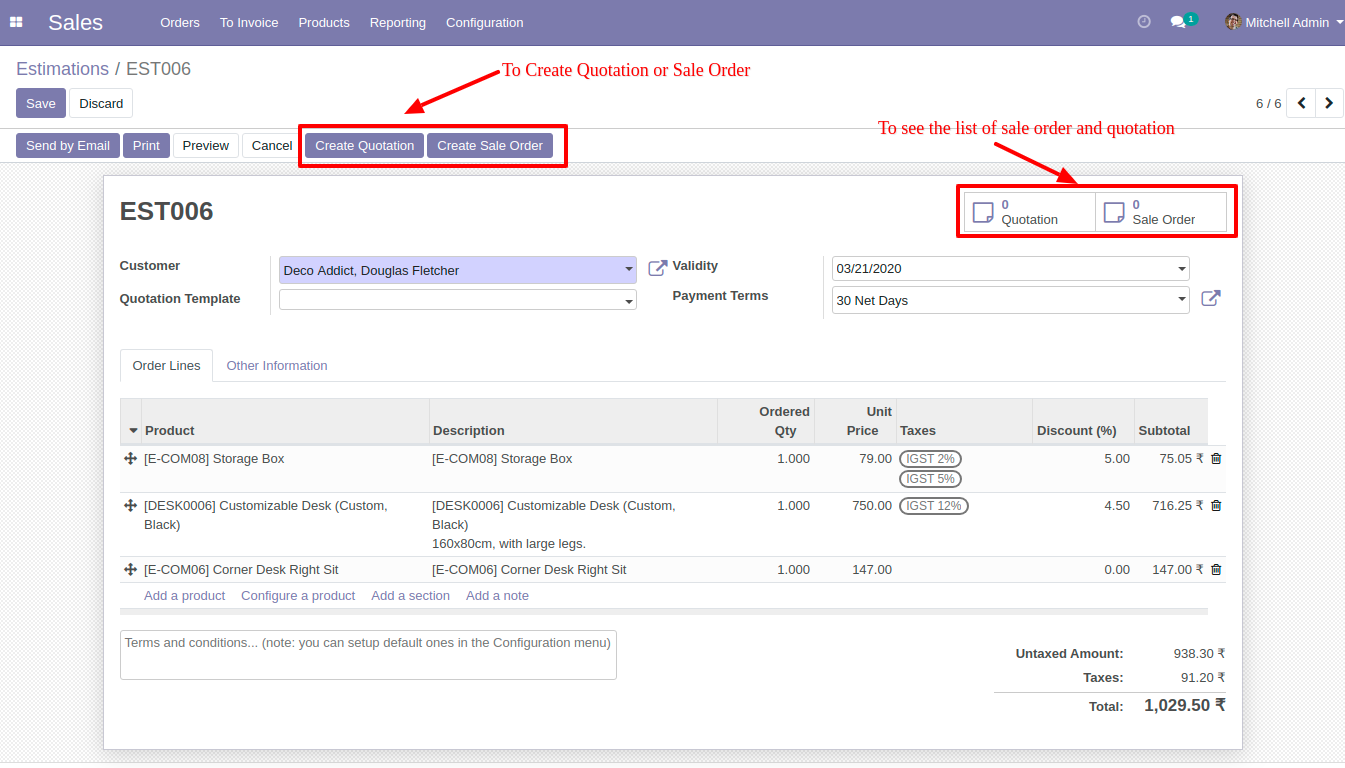The width and height of the screenshot is (1345, 768).
Task: Click the Sales app title
Action: coord(75,22)
